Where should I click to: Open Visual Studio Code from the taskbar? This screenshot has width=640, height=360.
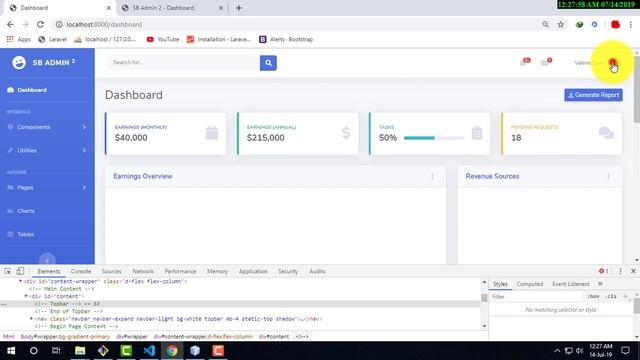(x=149, y=351)
